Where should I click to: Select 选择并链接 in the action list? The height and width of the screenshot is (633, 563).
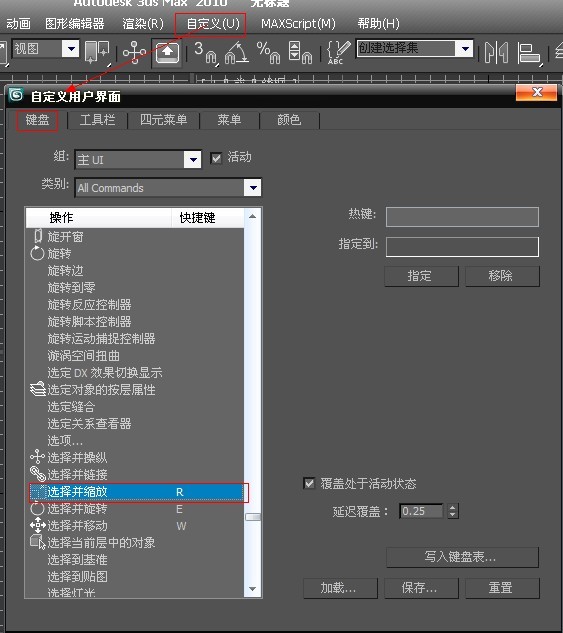(136, 474)
